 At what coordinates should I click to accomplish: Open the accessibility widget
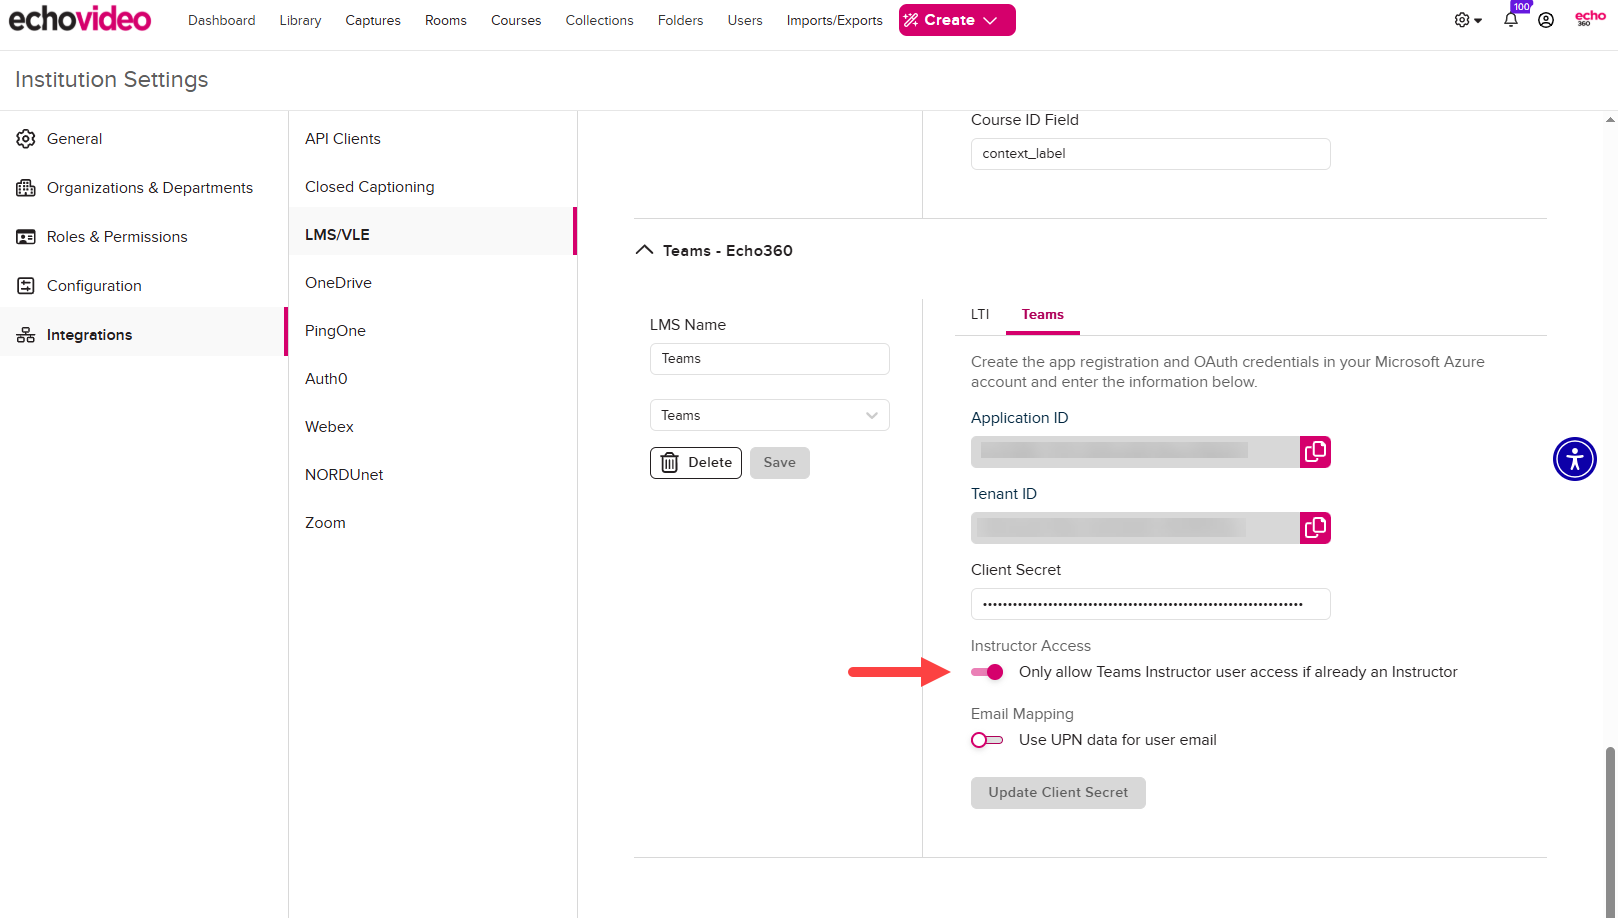pos(1575,459)
